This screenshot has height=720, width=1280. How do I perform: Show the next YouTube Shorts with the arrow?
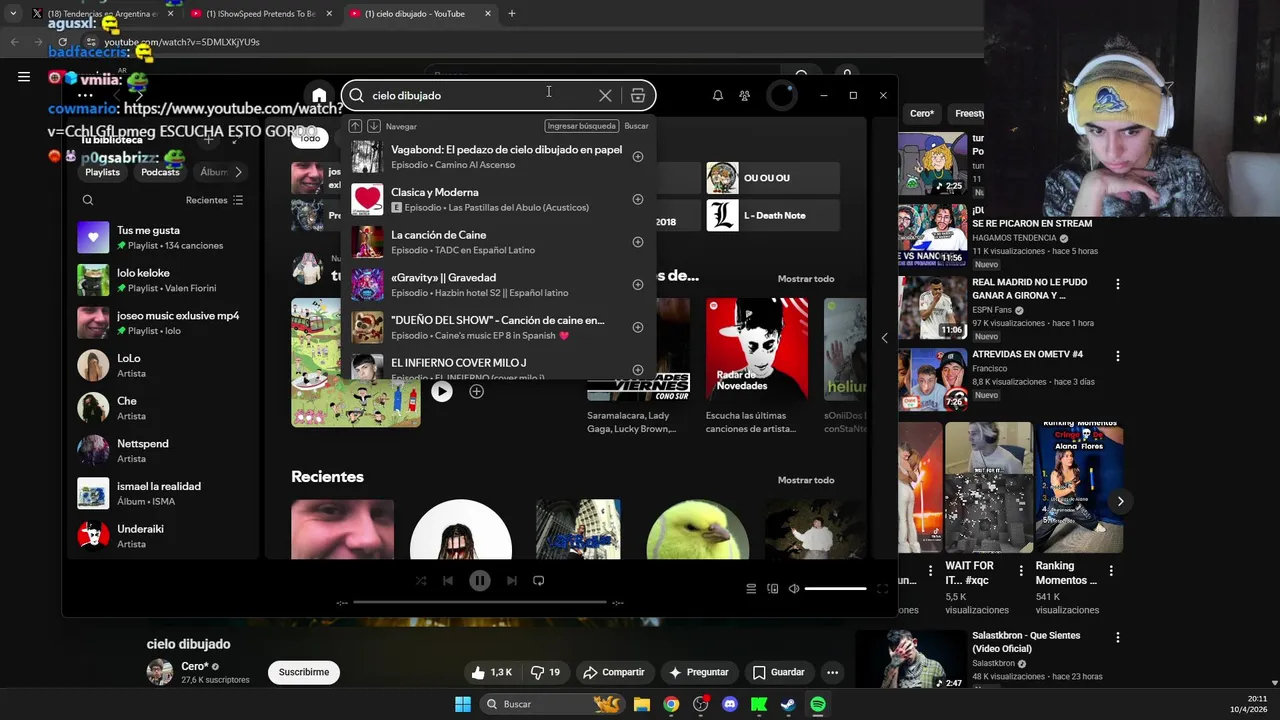coord(1120,501)
